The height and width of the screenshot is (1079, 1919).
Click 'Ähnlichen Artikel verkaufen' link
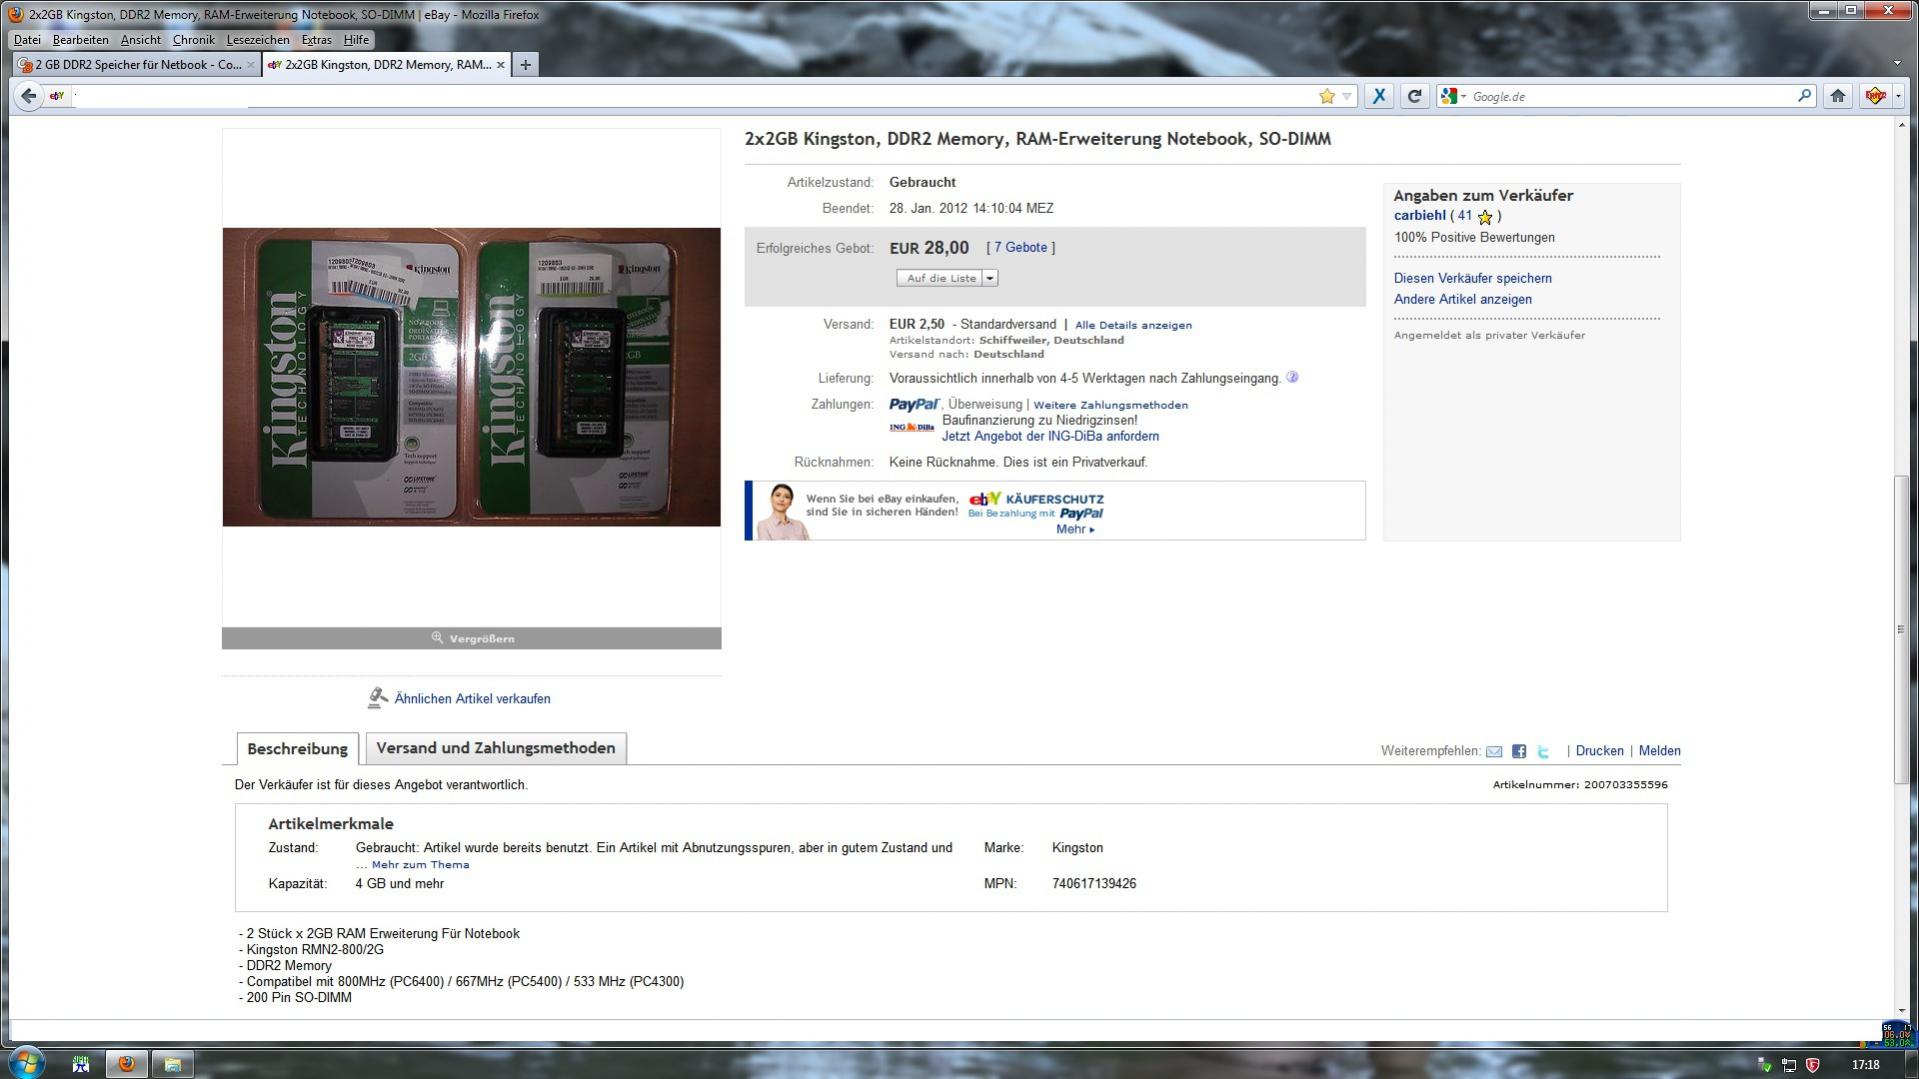(472, 699)
